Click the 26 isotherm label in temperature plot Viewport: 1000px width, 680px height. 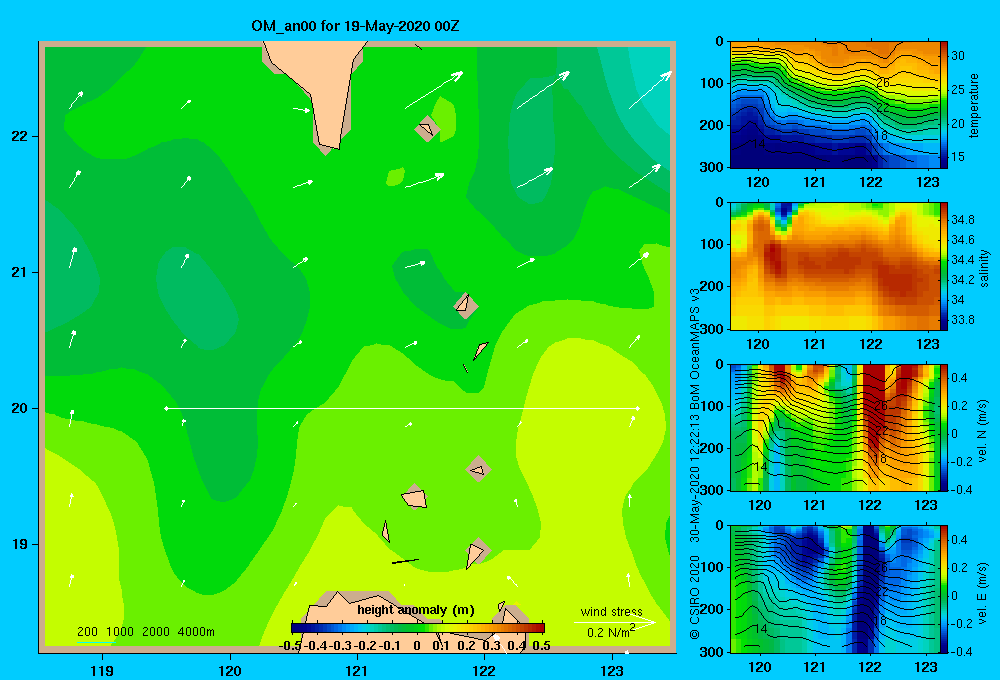click(883, 83)
